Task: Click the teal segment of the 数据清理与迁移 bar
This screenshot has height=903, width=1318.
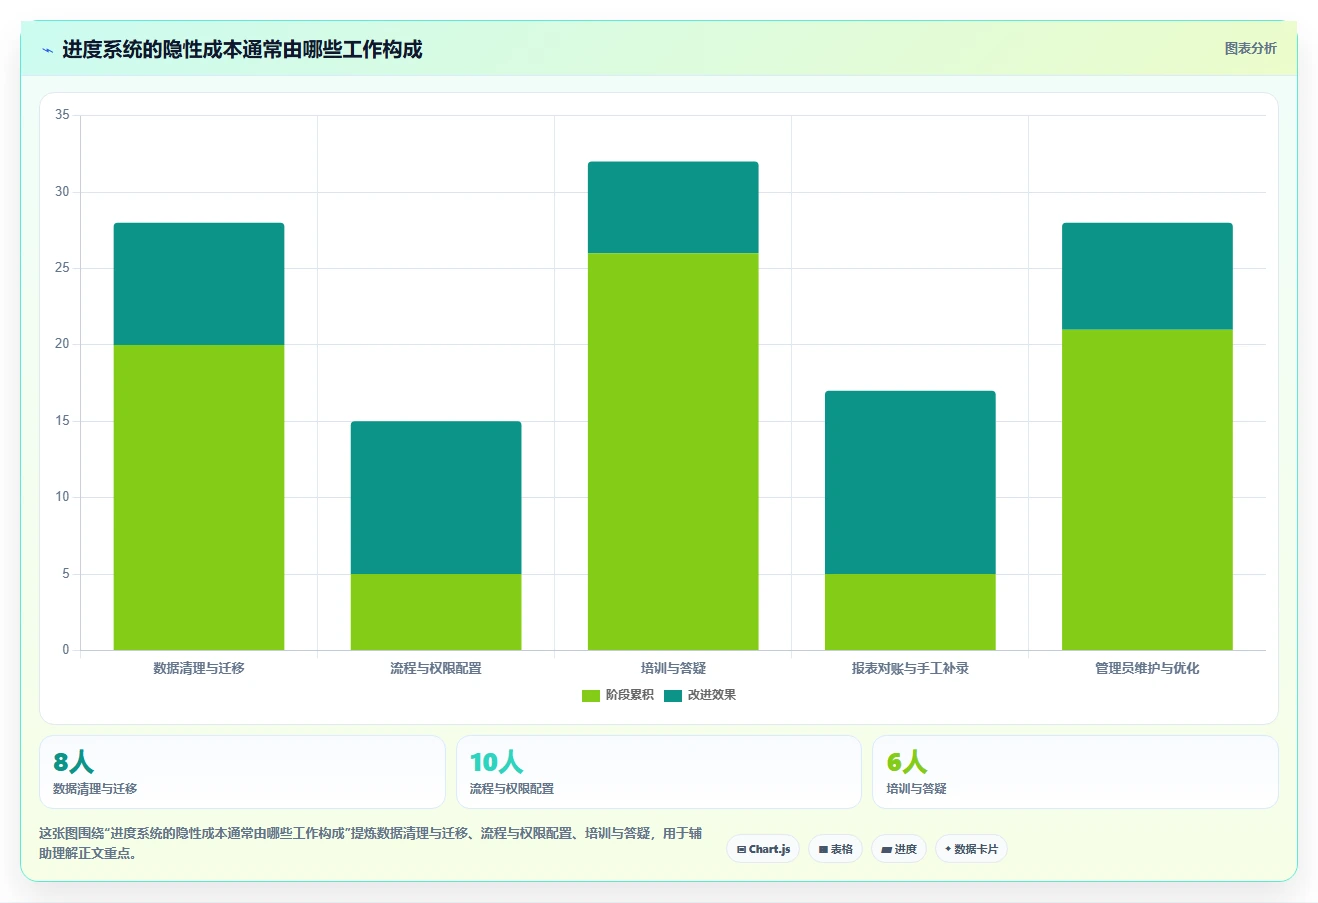Action: click(x=199, y=284)
